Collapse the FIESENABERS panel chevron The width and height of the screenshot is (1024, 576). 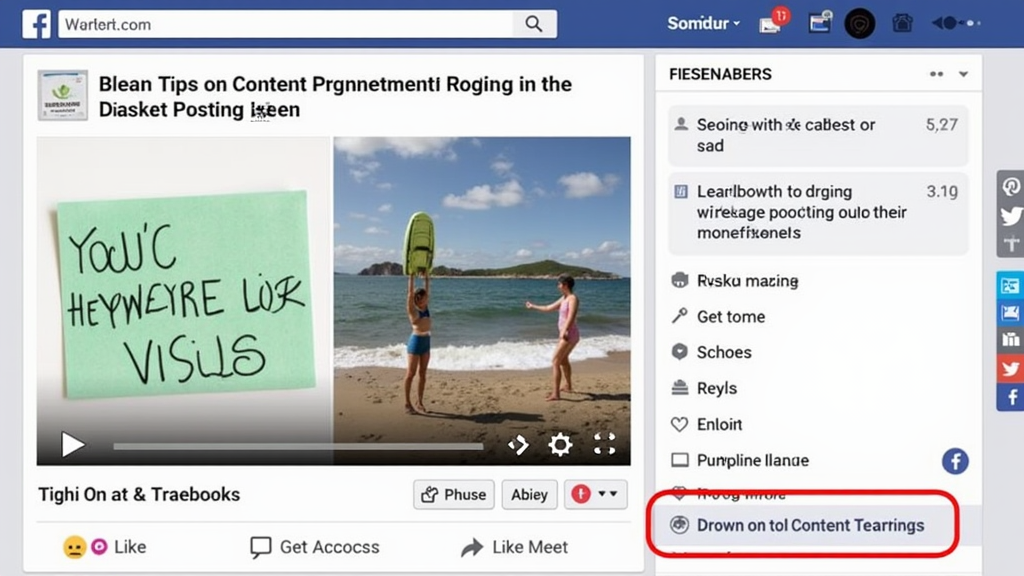pyautogui.click(x=963, y=74)
